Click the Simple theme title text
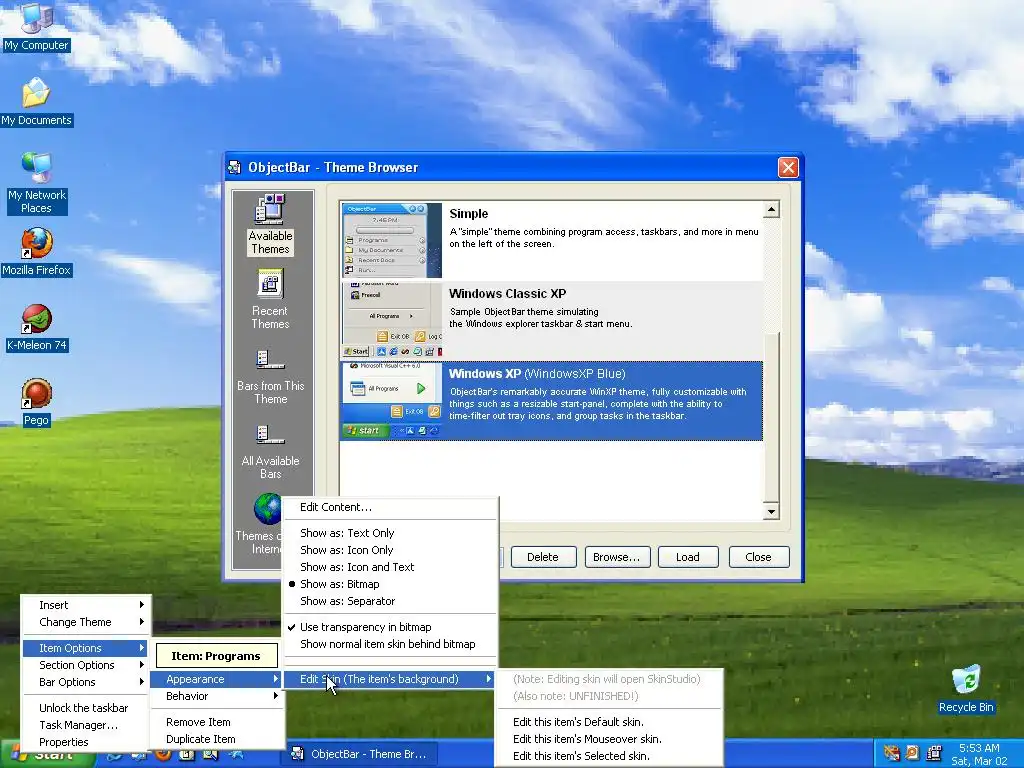Screen dimensions: 1024x768 pos(468,214)
